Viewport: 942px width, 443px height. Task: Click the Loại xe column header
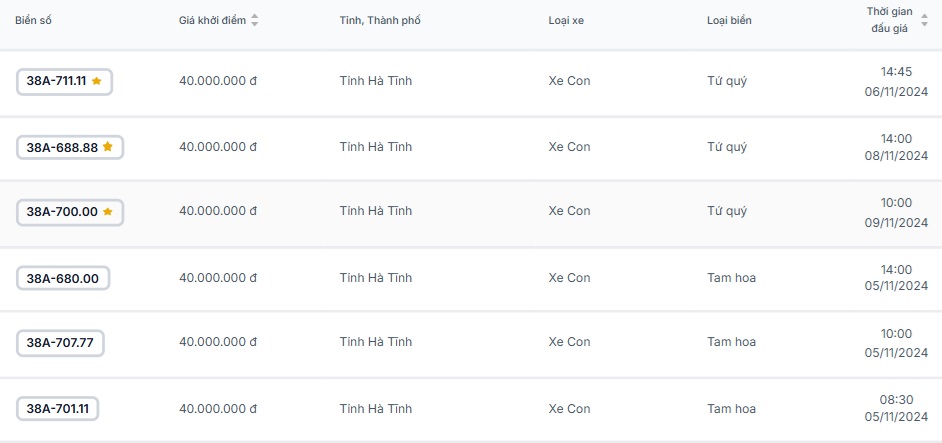pyautogui.click(x=566, y=20)
